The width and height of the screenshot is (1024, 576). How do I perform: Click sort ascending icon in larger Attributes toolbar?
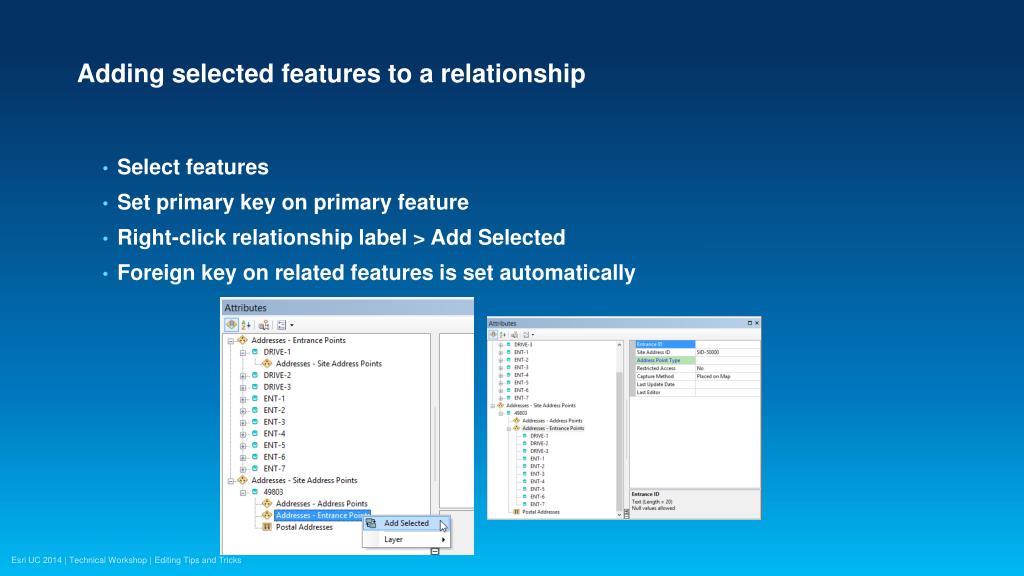tap(246, 325)
